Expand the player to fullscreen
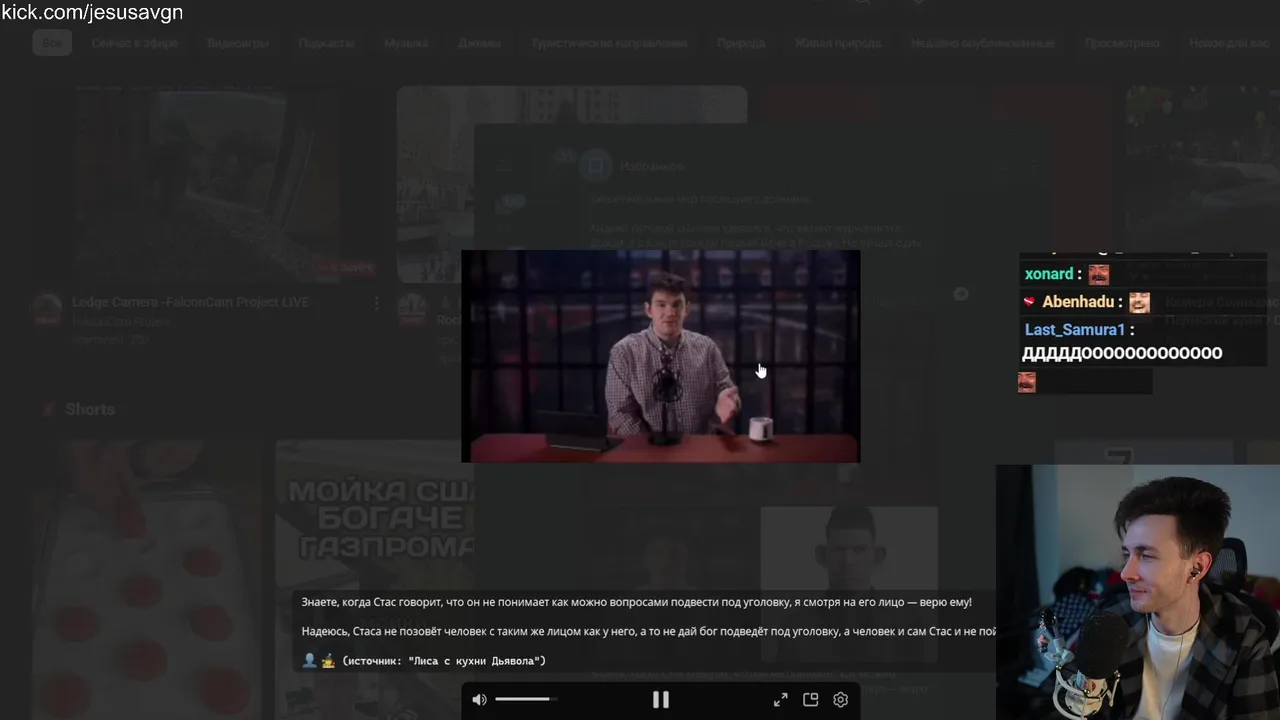This screenshot has height=720, width=1280. point(780,700)
